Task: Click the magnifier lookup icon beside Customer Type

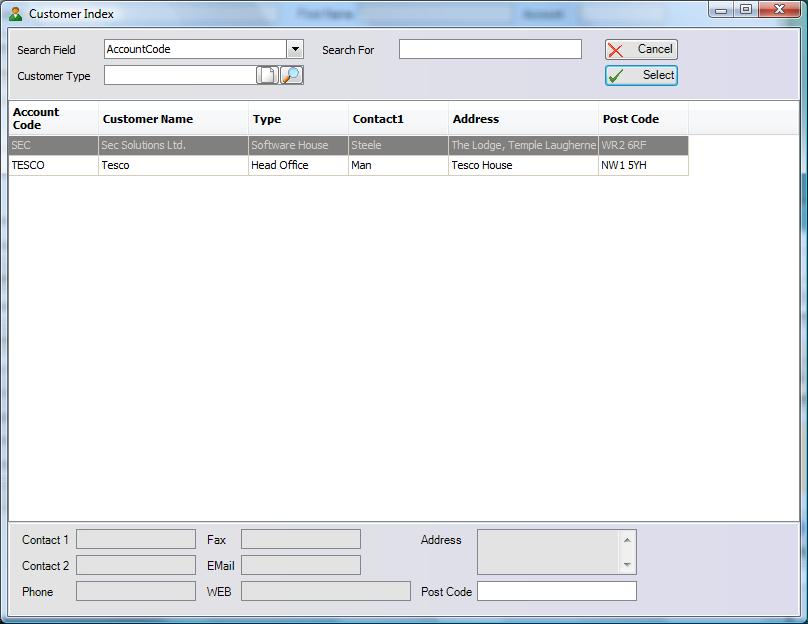Action: click(x=291, y=75)
